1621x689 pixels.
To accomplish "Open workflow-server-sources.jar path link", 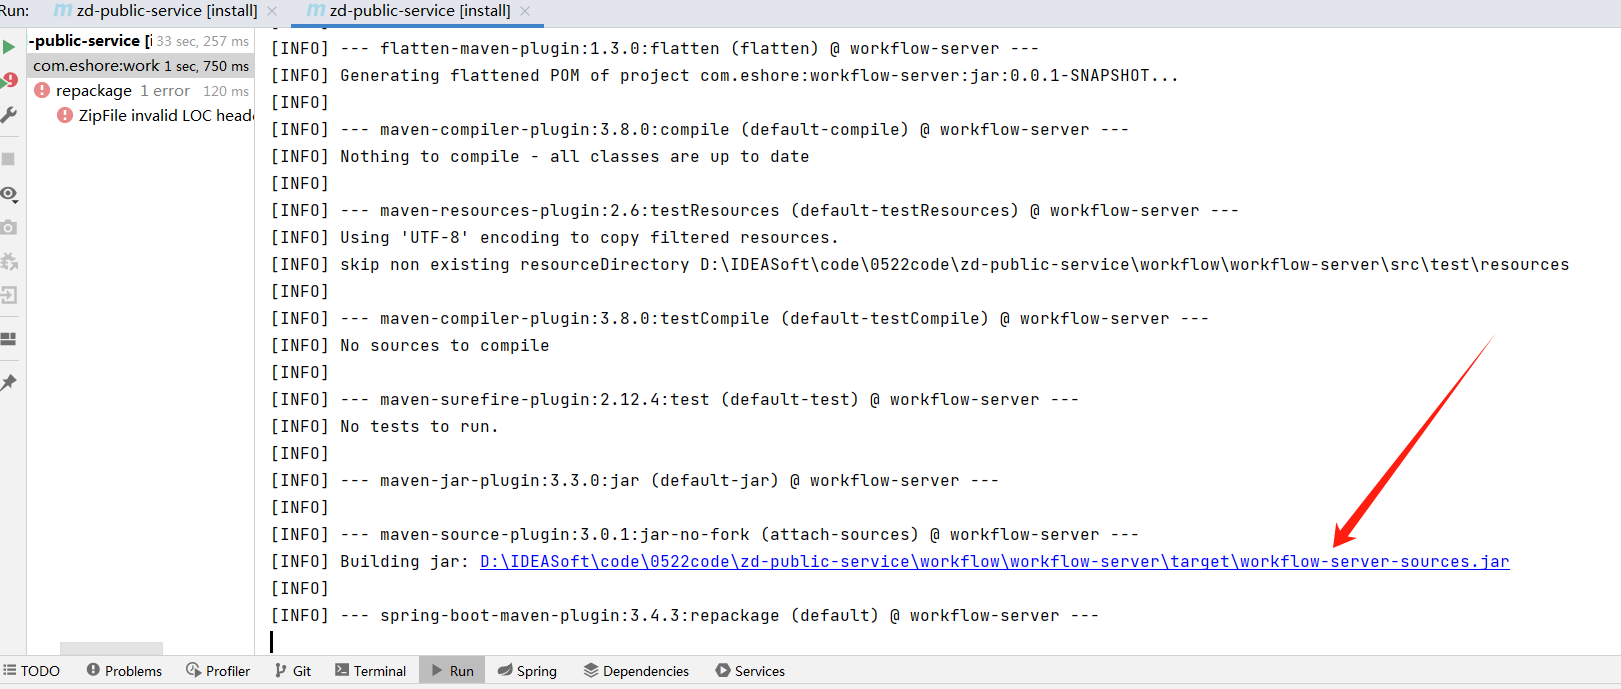I will coord(994,562).
